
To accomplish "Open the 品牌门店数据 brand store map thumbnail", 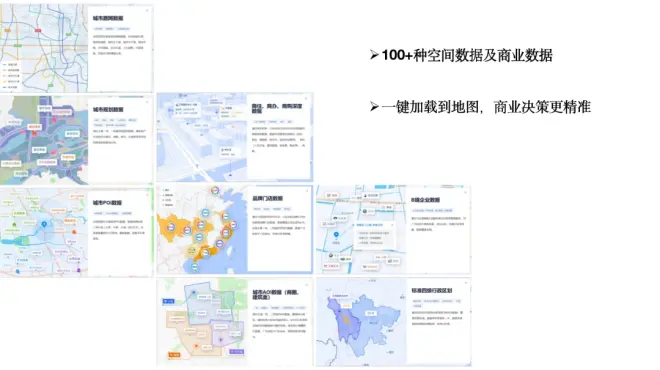I will coord(202,230).
